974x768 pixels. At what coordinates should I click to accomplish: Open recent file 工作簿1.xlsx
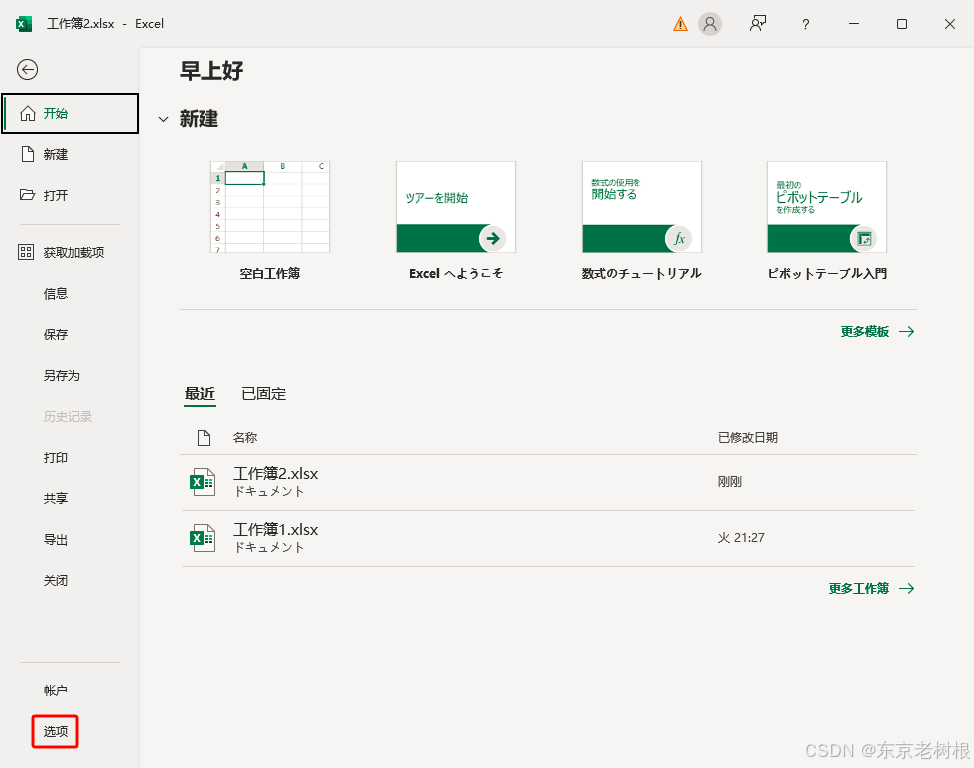[548, 538]
